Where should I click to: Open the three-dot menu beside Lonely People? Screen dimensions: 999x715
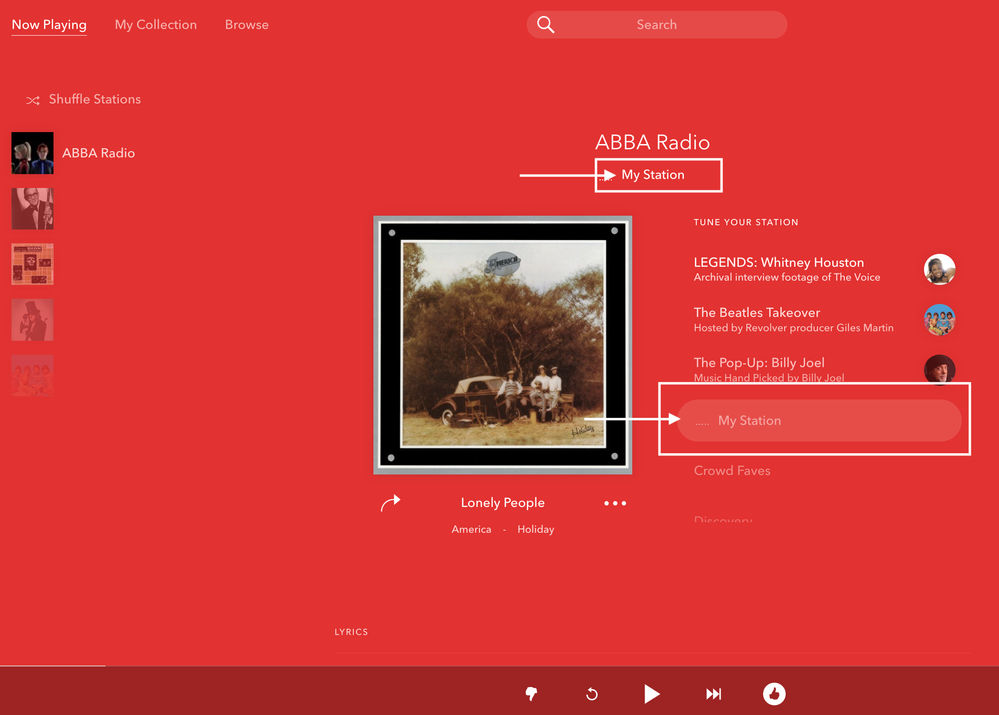pyautogui.click(x=615, y=503)
